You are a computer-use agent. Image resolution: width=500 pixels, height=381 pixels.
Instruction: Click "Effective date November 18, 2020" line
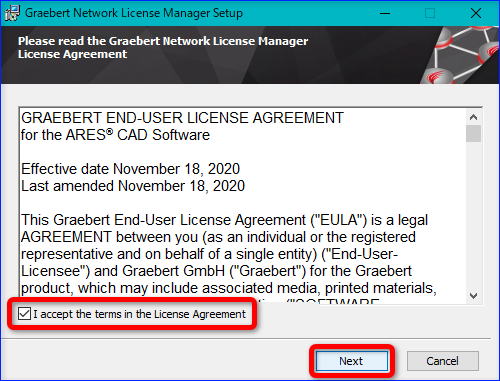coord(130,169)
